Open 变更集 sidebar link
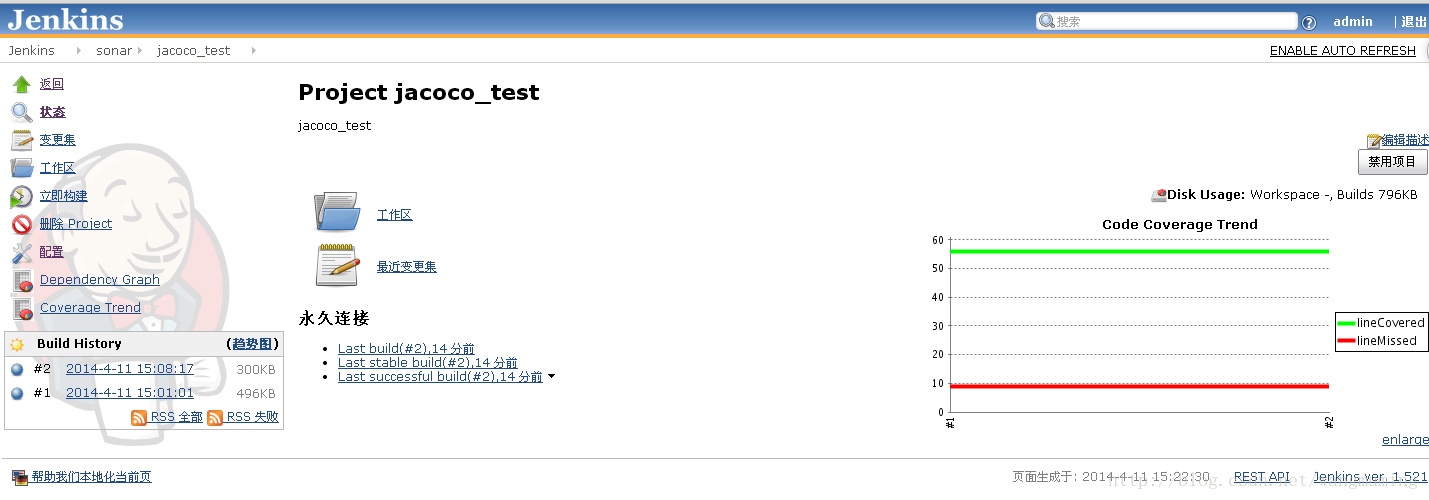 point(58,140)
